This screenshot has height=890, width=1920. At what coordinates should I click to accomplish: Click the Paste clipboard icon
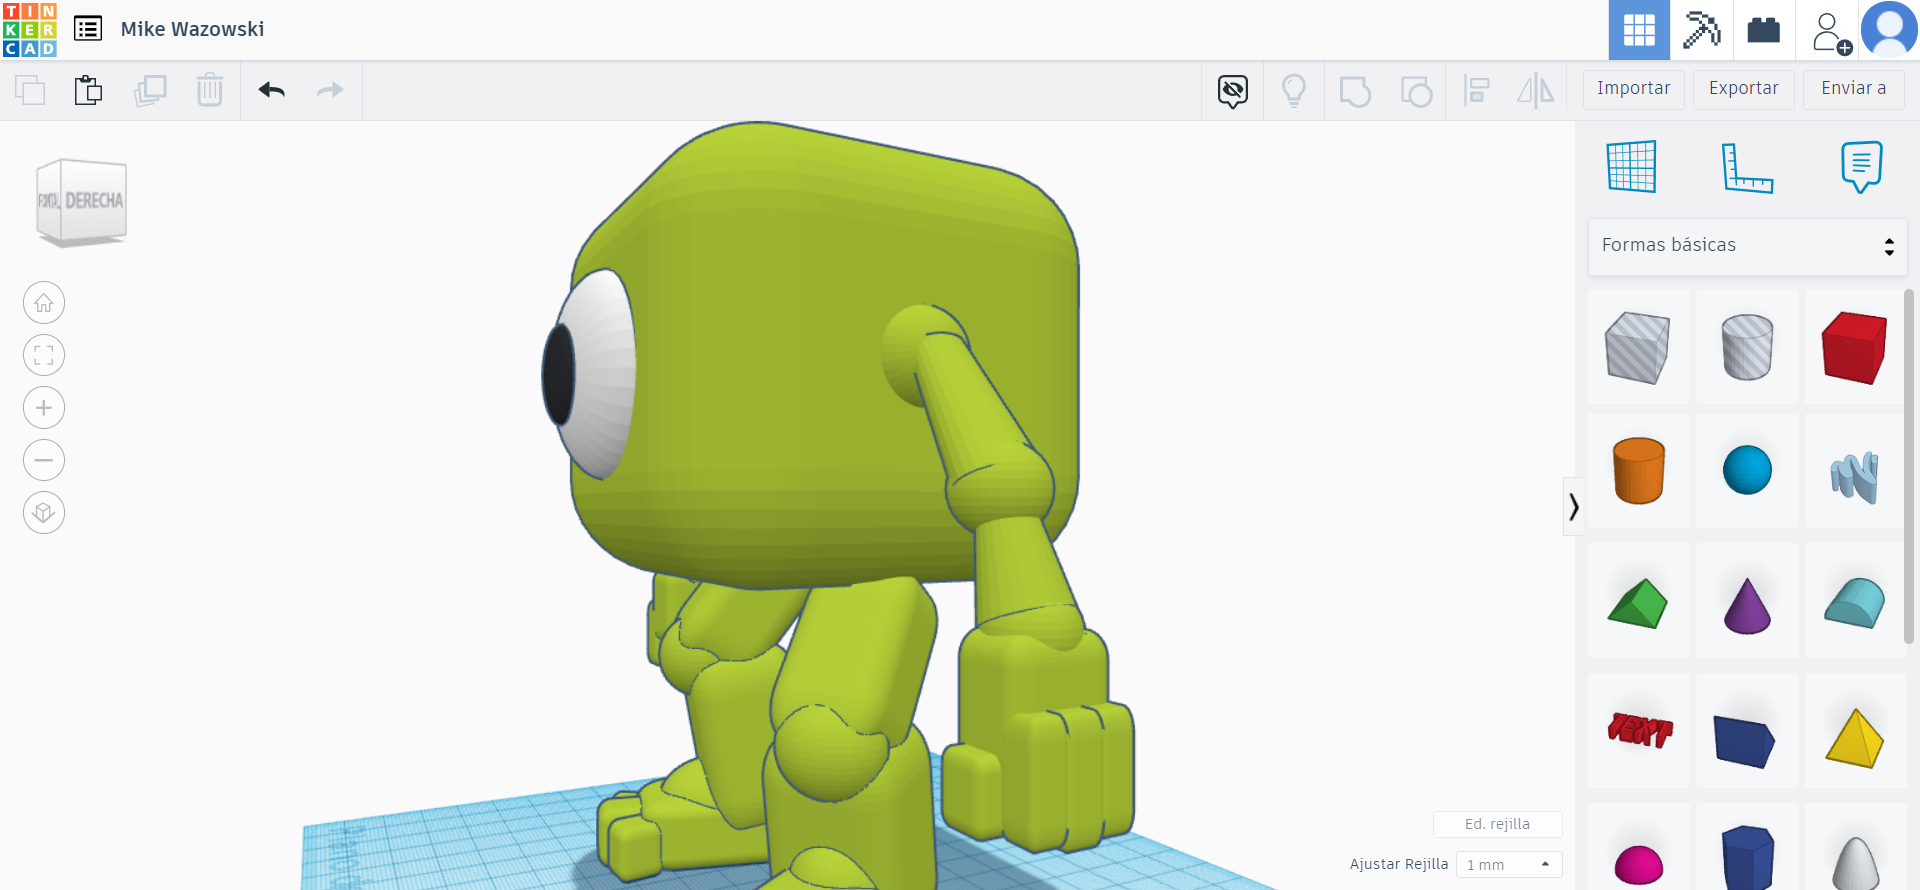tap(88, 90)
